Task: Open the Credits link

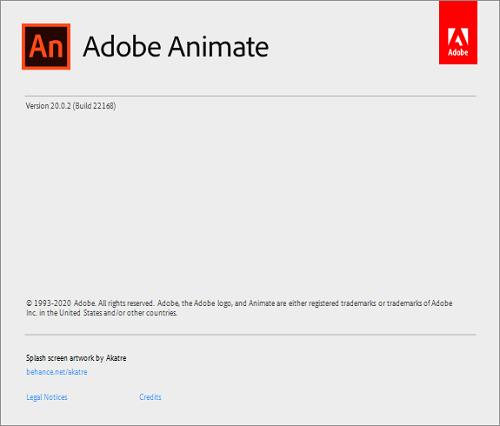Action: tap(150, 397)
